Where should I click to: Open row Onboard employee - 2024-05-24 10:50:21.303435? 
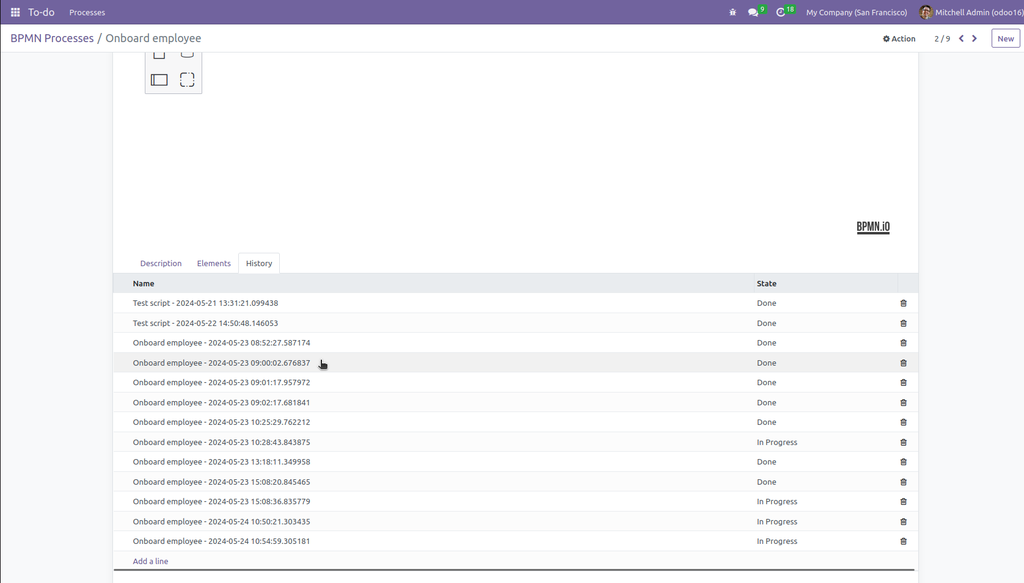click(x=515, y=522)
